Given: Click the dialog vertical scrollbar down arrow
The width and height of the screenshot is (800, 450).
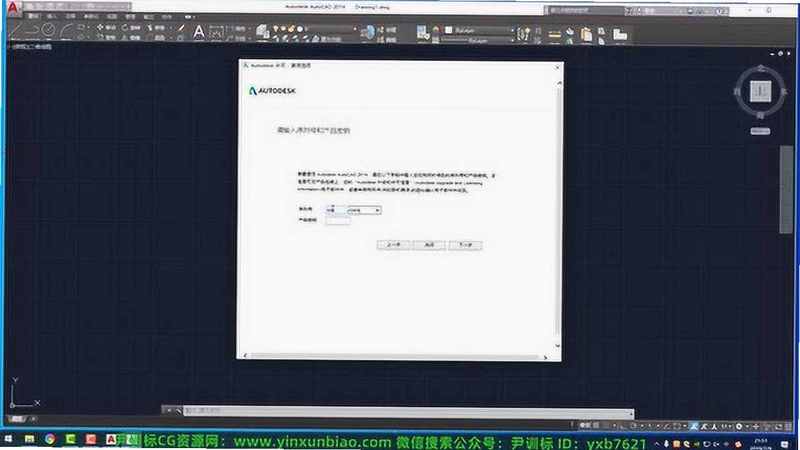Looking at the screenshot, I should (558, 345).
